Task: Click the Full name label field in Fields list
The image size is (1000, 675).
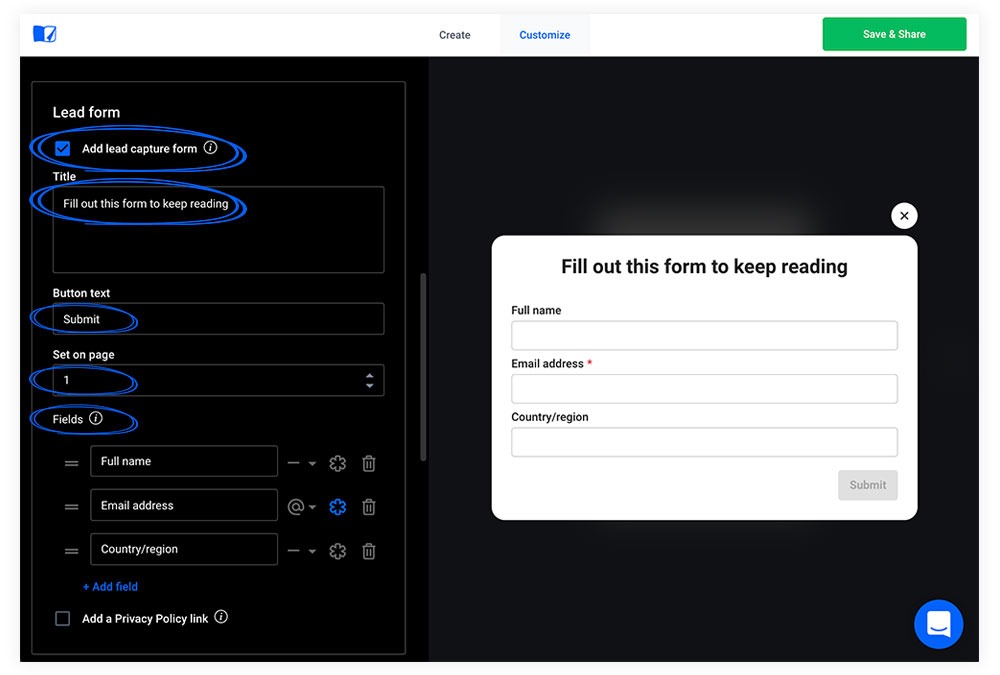Action: pos(184,461)
